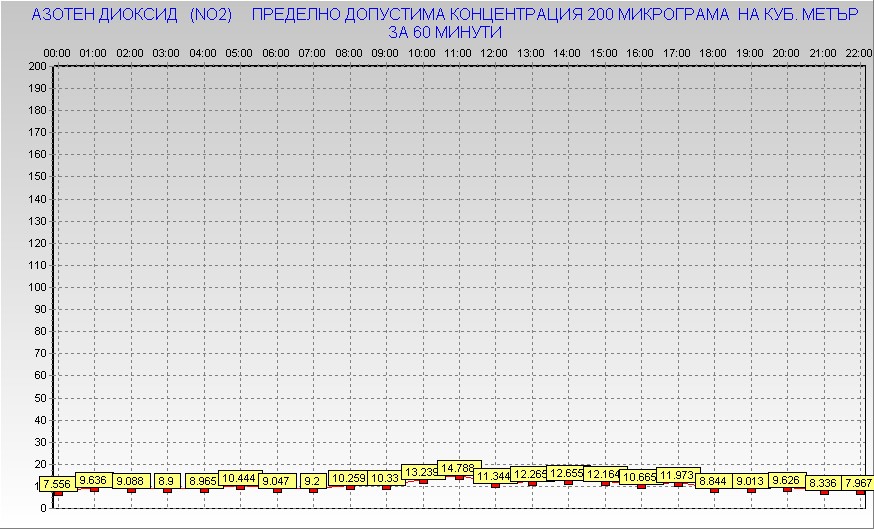
Task: Select the 11.973 data label
Action: (678, 475)
